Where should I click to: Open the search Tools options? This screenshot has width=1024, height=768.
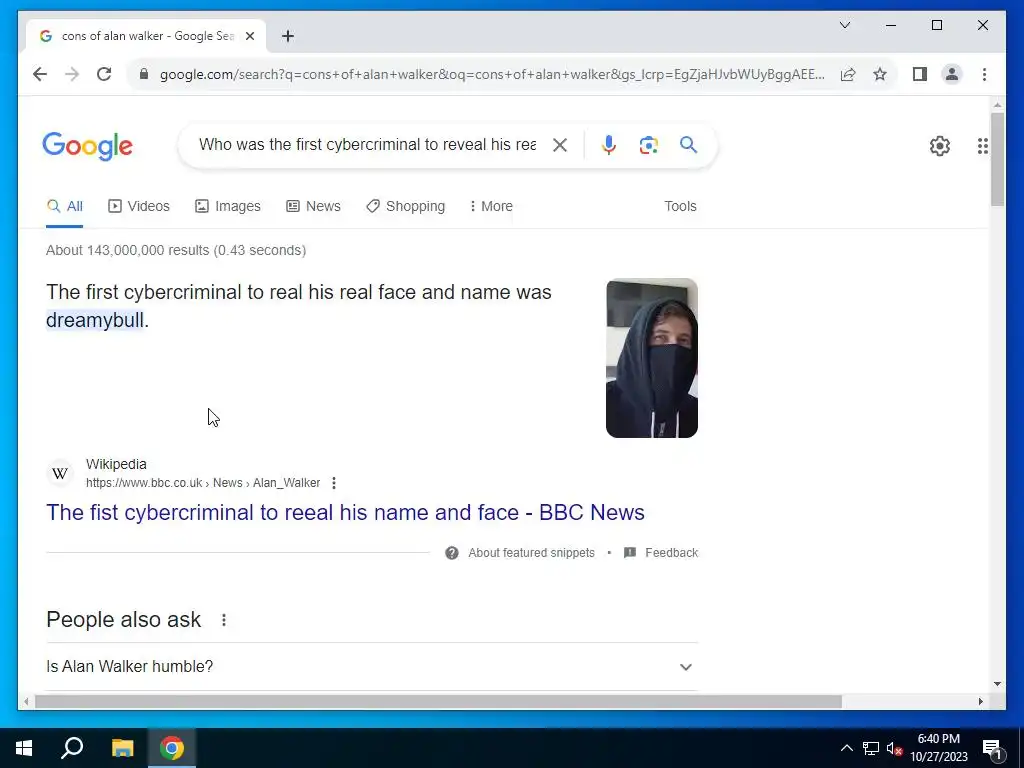click(680, 206)
